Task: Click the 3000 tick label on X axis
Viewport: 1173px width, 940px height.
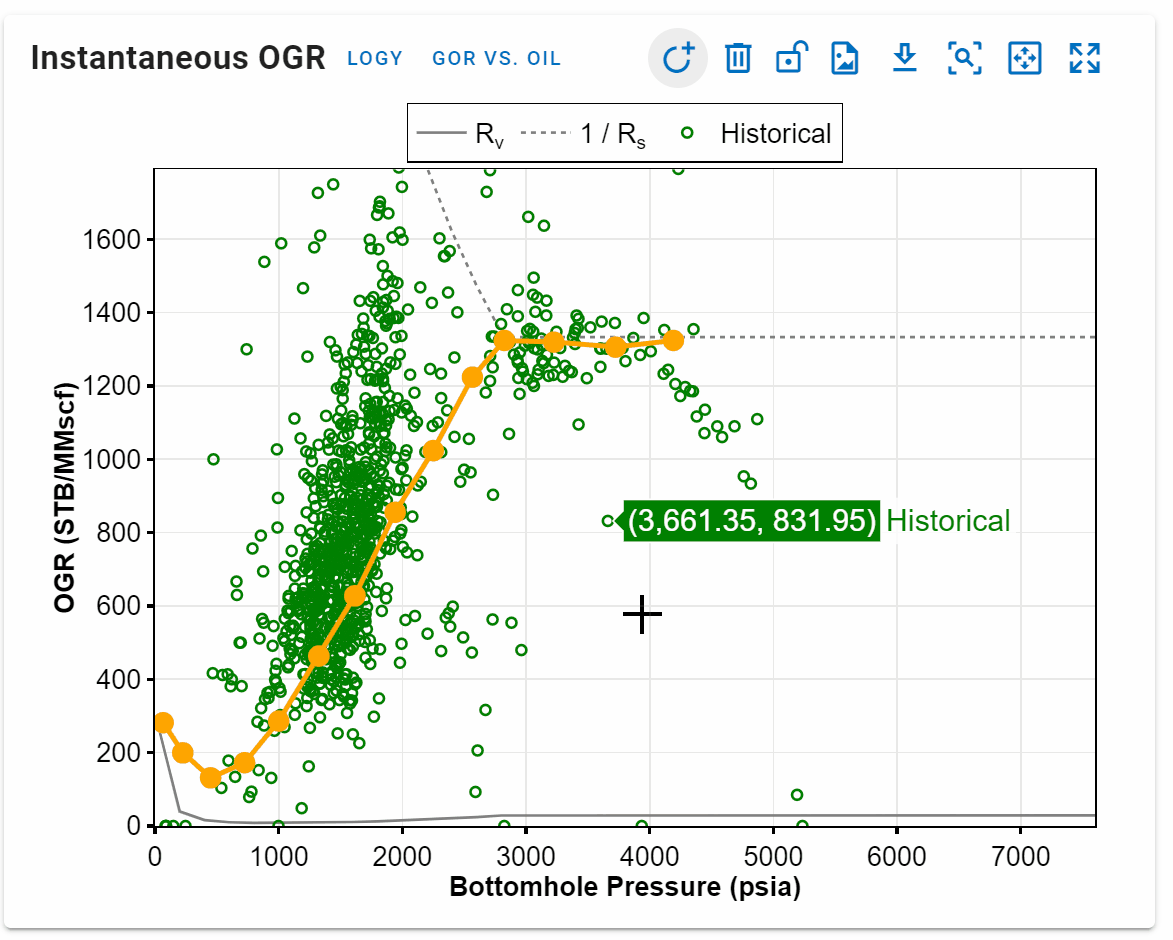Action: coord(526,856)
